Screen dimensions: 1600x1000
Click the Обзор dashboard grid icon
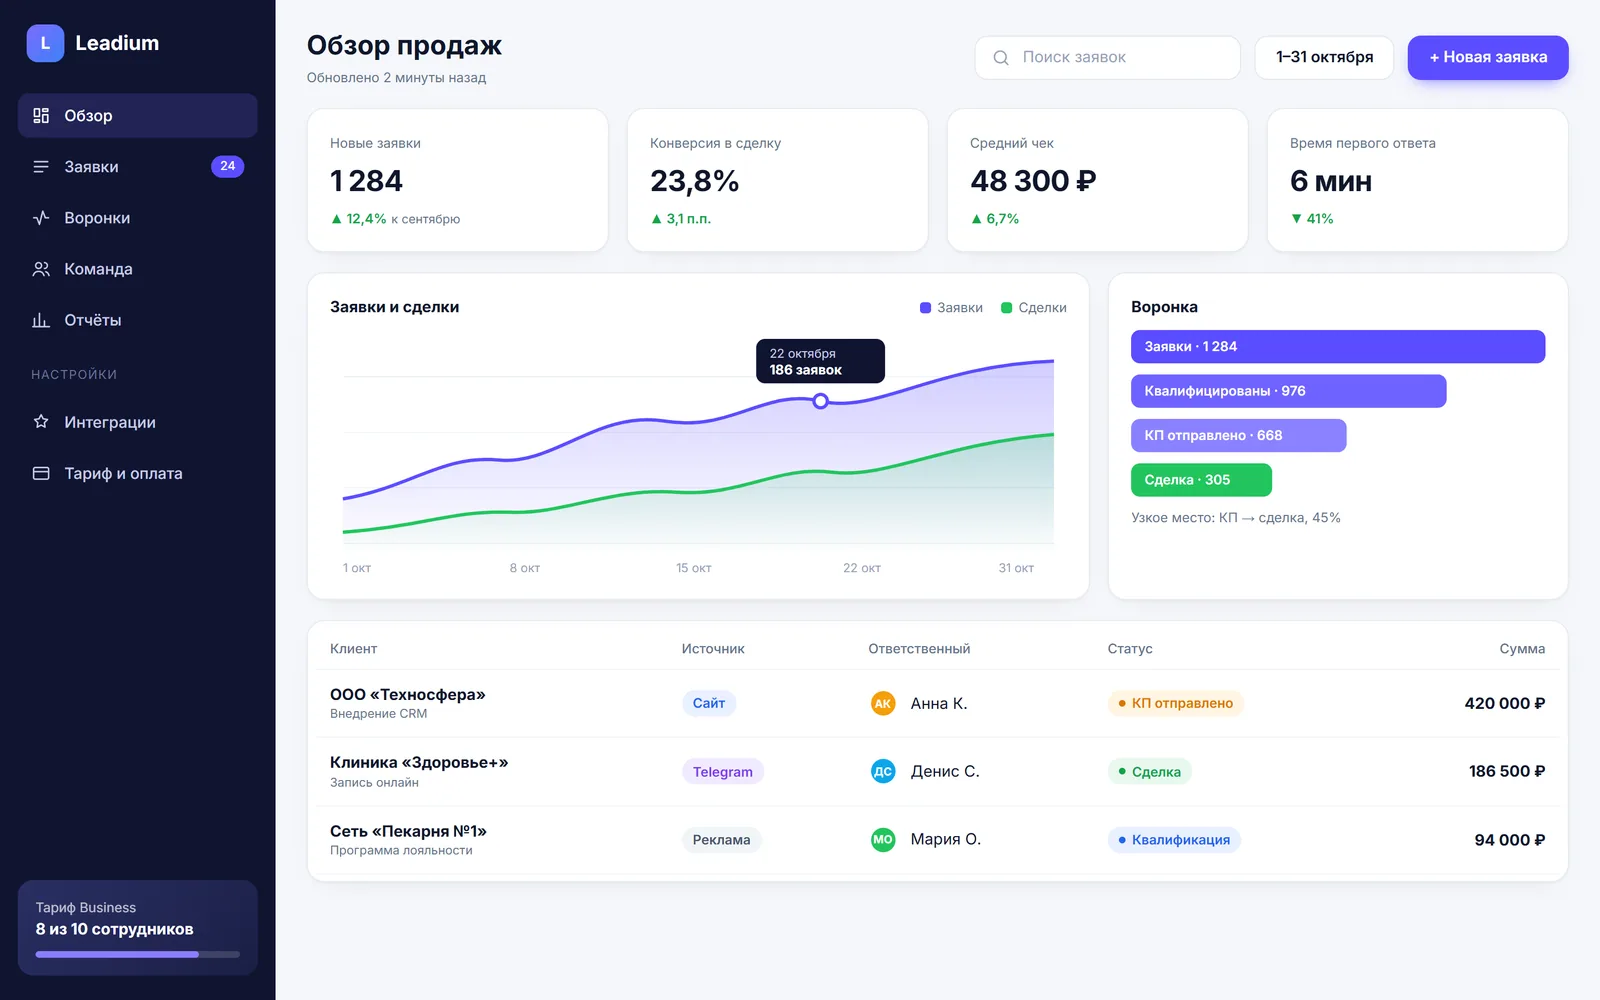[41, 116]
